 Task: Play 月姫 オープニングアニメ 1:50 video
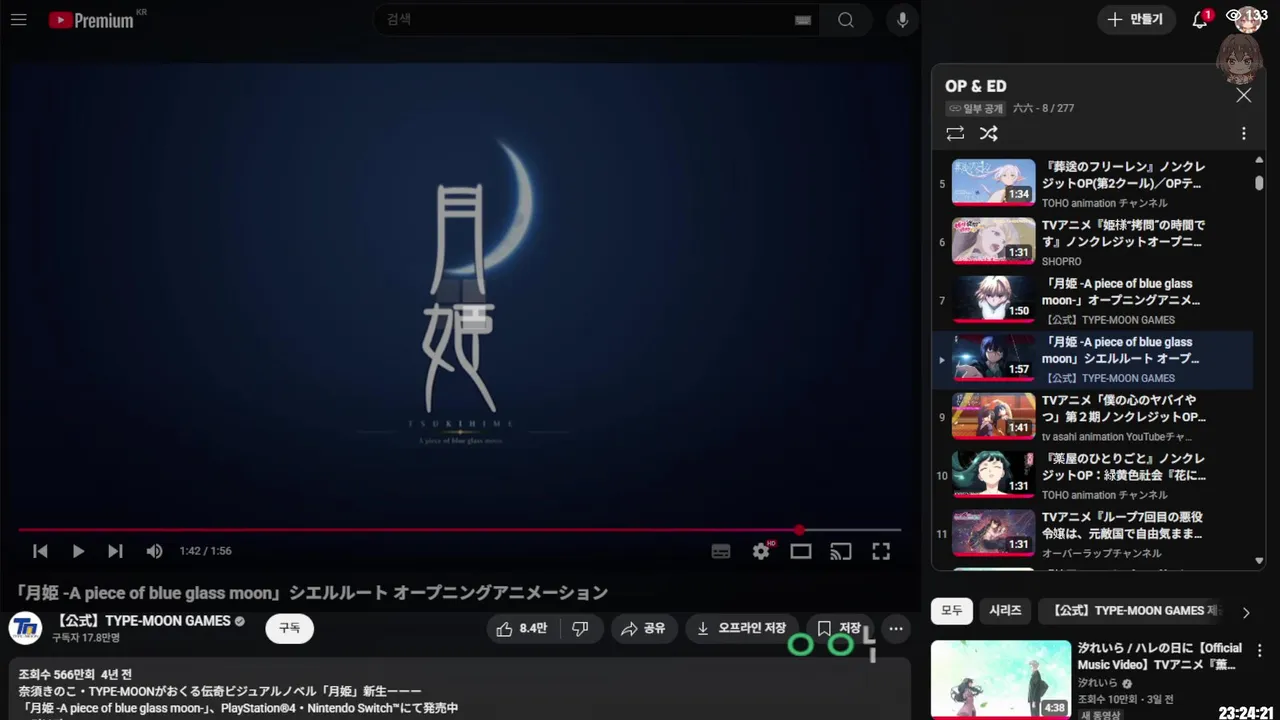coord(1092,300)
